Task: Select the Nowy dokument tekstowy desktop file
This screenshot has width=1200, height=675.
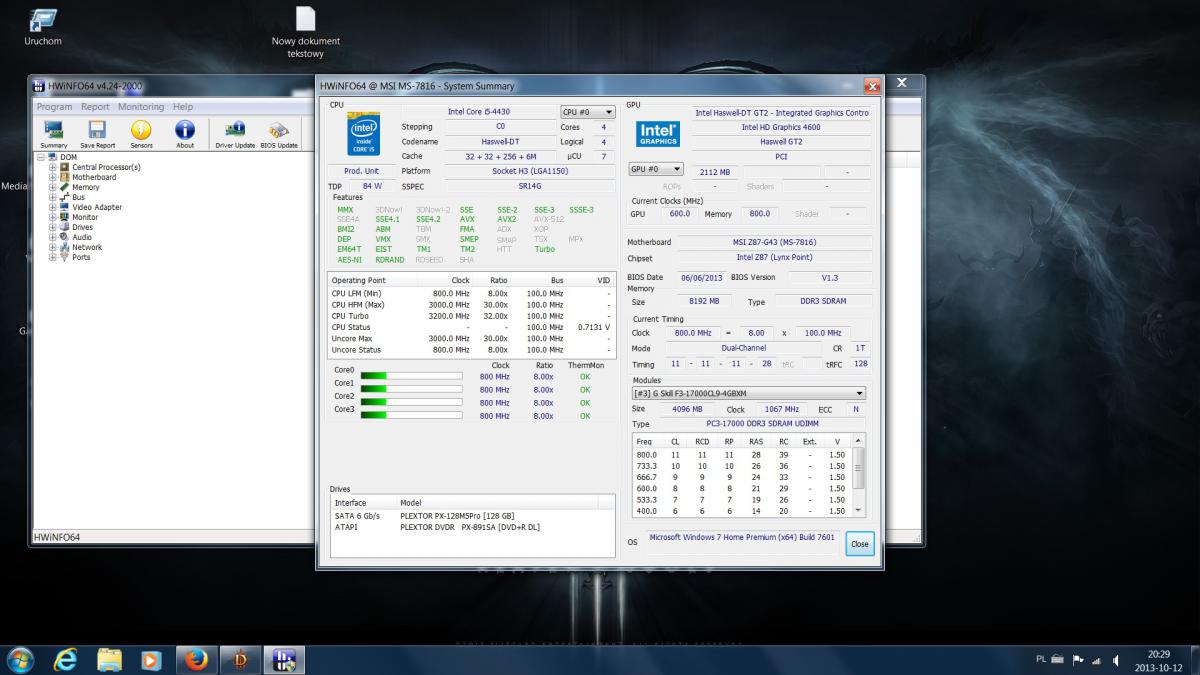Action: tap(306, 32)
